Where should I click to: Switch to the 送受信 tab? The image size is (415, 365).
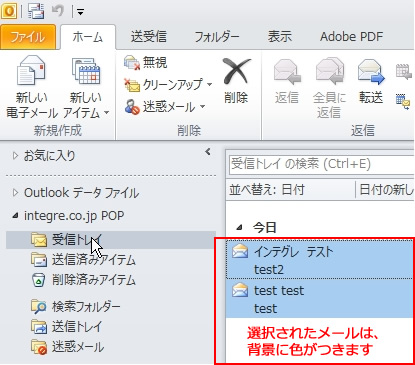click(149, 37)
